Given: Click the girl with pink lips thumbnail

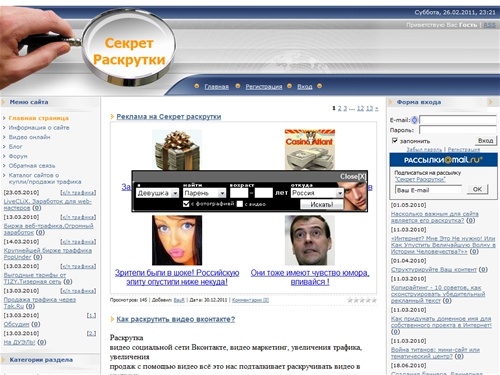Looking at the screenshot, I should coord(177,240).
